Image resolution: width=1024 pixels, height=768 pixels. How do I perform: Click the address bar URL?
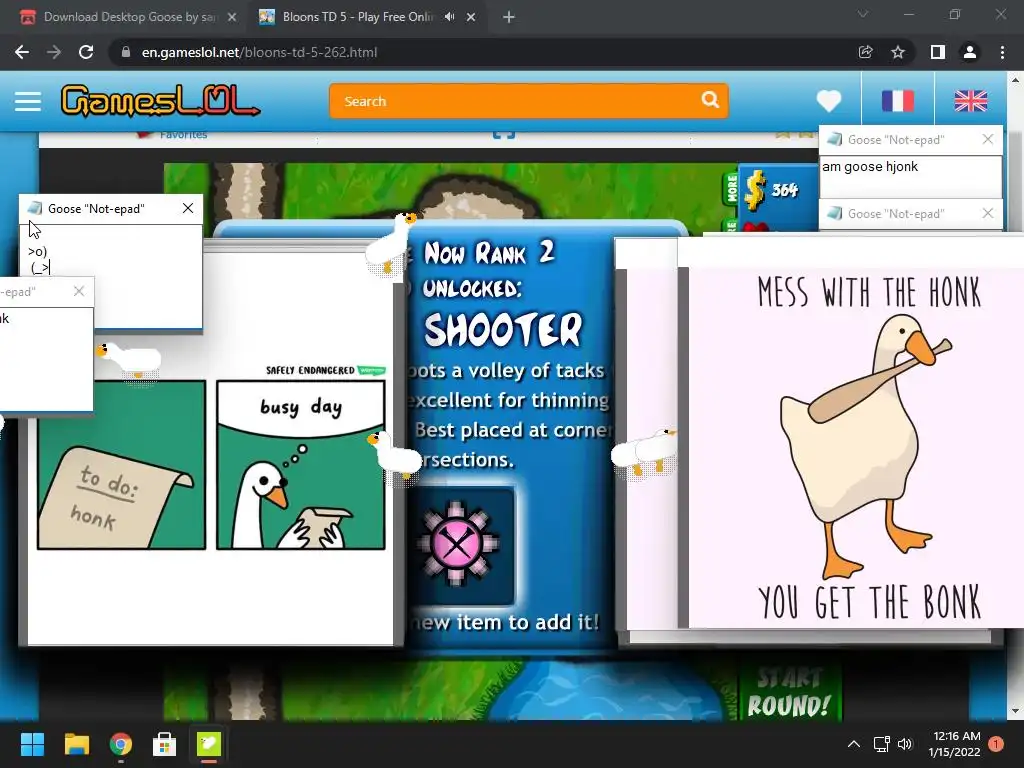(259, 52)
